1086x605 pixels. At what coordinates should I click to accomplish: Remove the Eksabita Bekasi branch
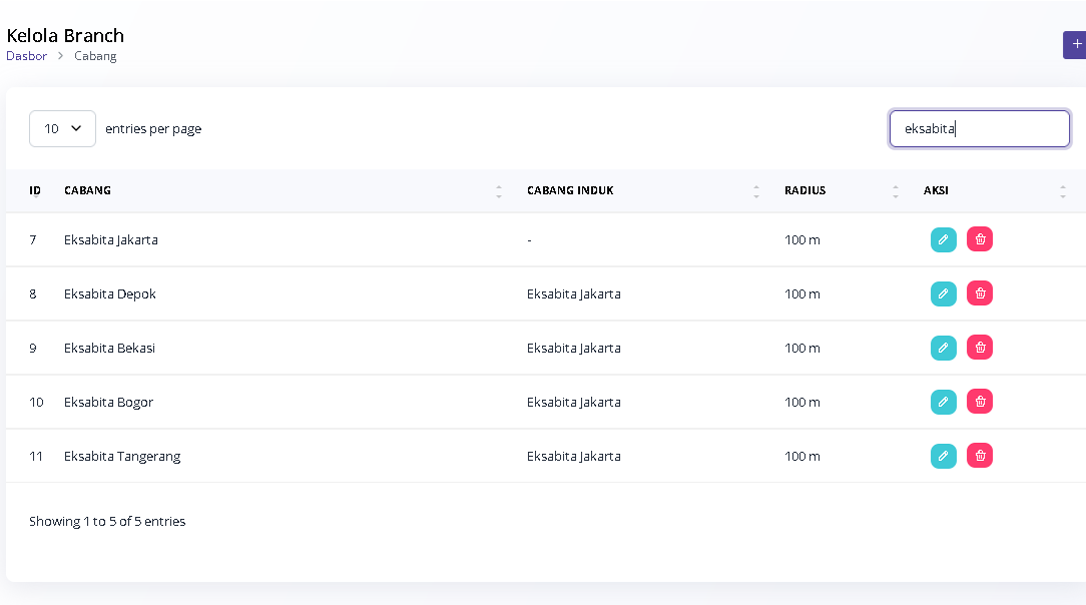click(x=979, y=348)
